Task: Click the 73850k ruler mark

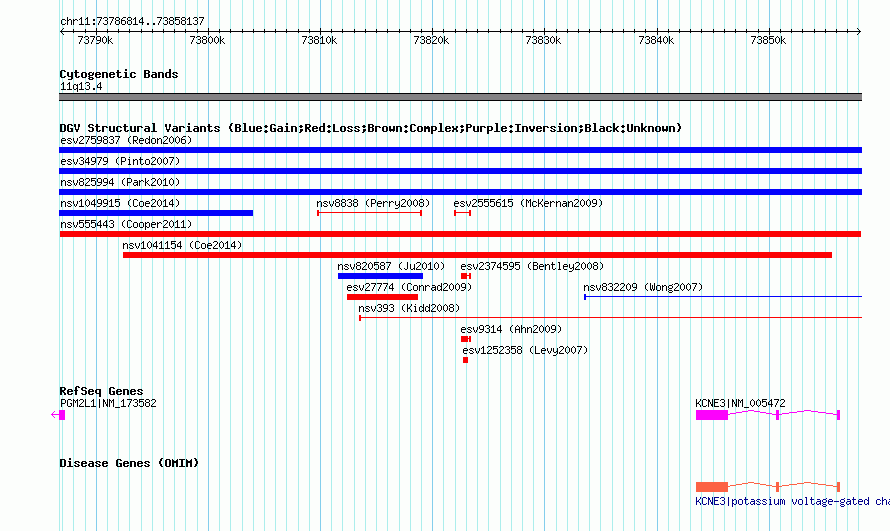Action: point(768,40)
